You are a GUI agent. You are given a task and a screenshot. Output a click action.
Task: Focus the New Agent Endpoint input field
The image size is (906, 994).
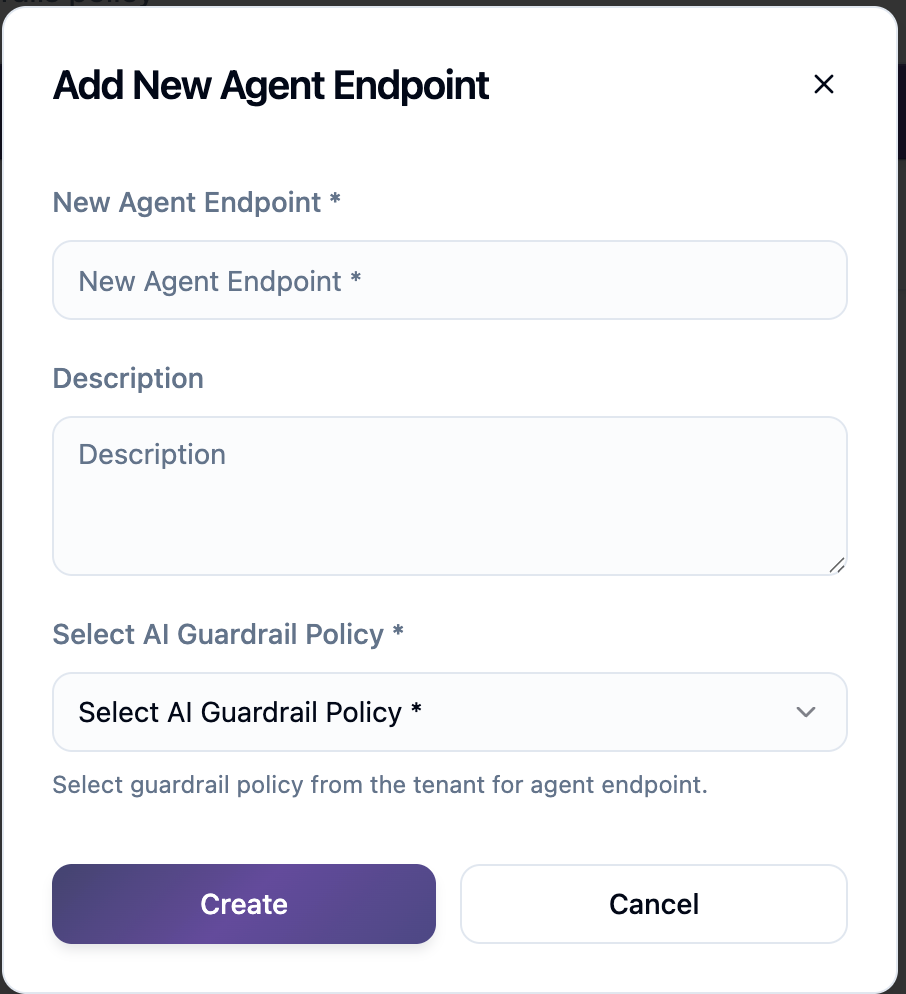(449, 280)
